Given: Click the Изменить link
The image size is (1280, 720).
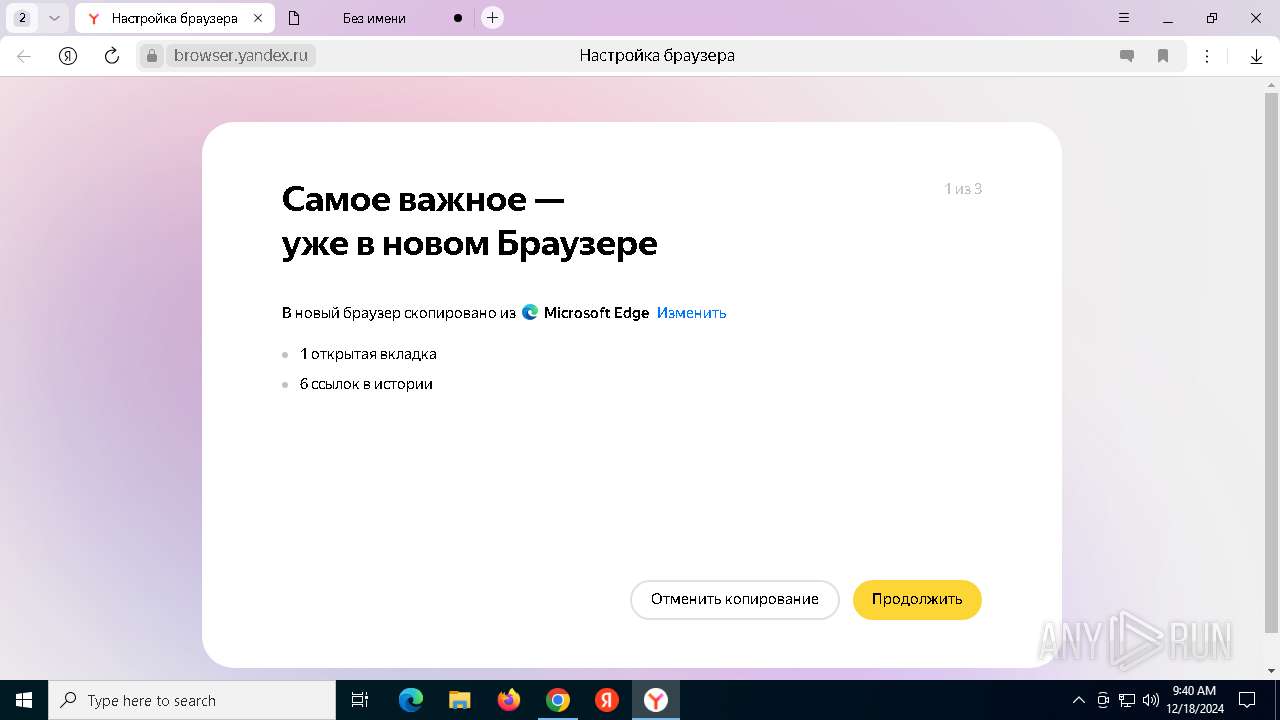Looking at the screenshot, I should point(691,313).
